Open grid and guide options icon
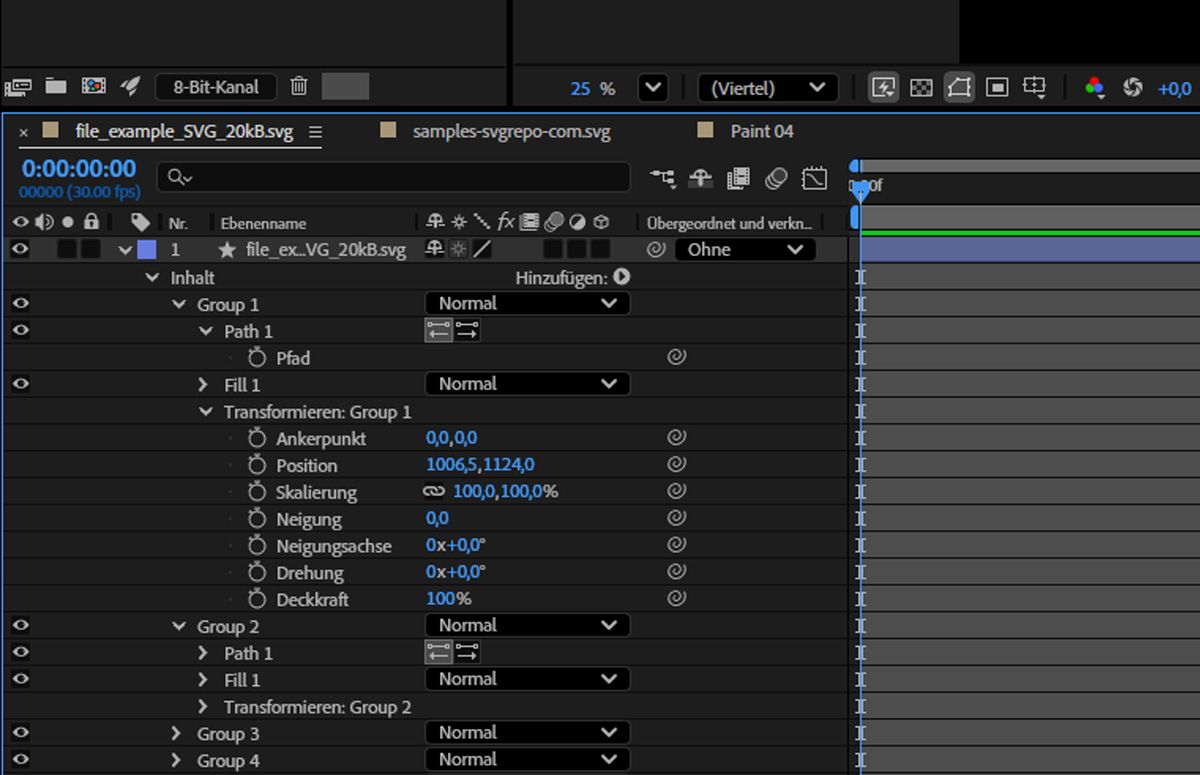Screen dimensions: 1200x775 click(x=1035, y=88)
